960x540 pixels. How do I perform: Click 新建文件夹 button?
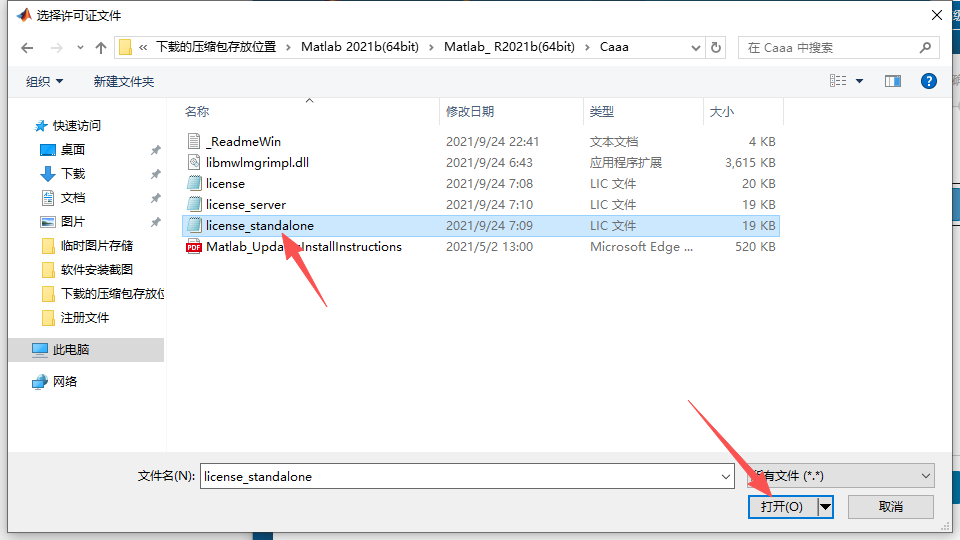(124, 81)
